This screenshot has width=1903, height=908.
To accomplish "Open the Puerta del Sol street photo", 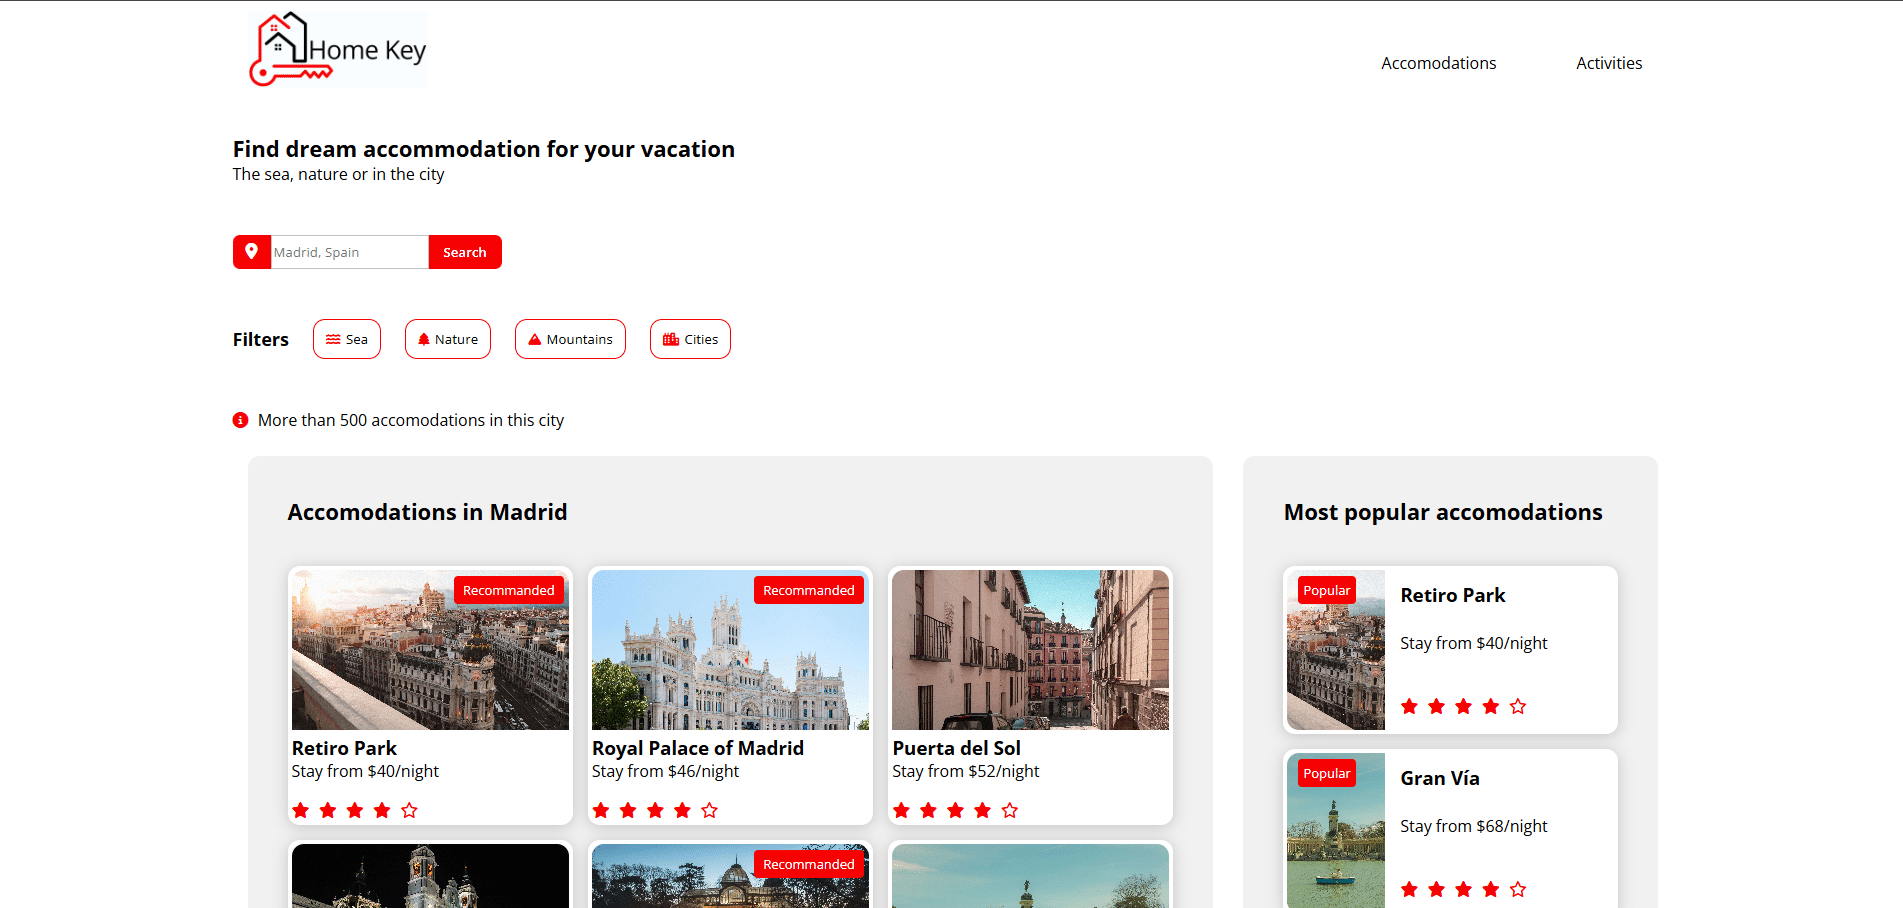I will click(x=1030, y=650).
